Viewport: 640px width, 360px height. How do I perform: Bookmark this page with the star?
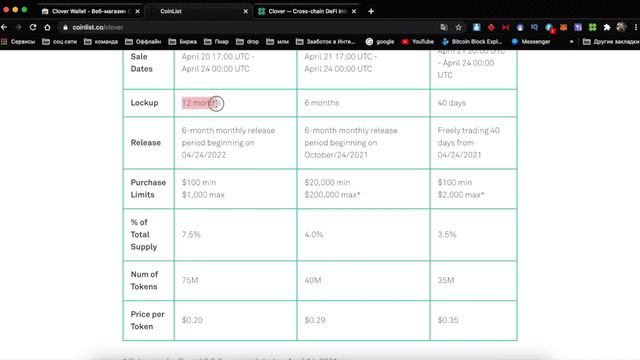tap(458, 27)
